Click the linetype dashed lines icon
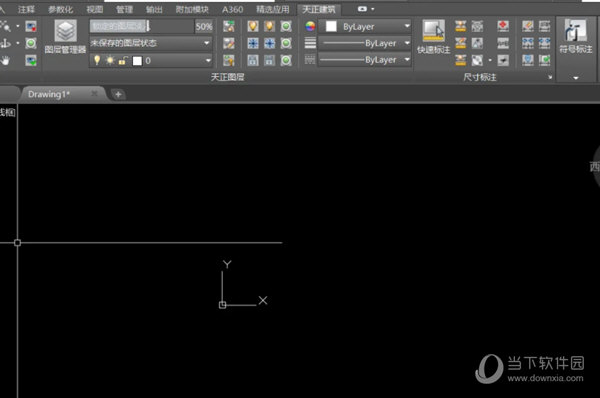Image resolution: width=600 pixels, height=398 pixels. [x=310, y=60]
